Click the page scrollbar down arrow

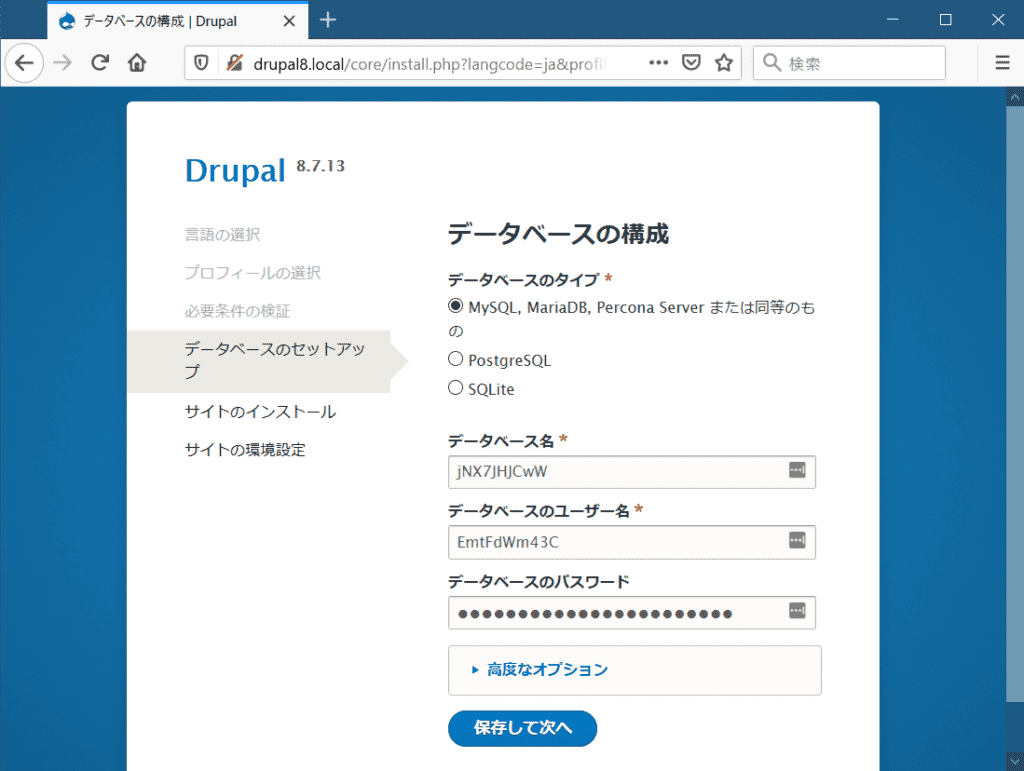1015,762
